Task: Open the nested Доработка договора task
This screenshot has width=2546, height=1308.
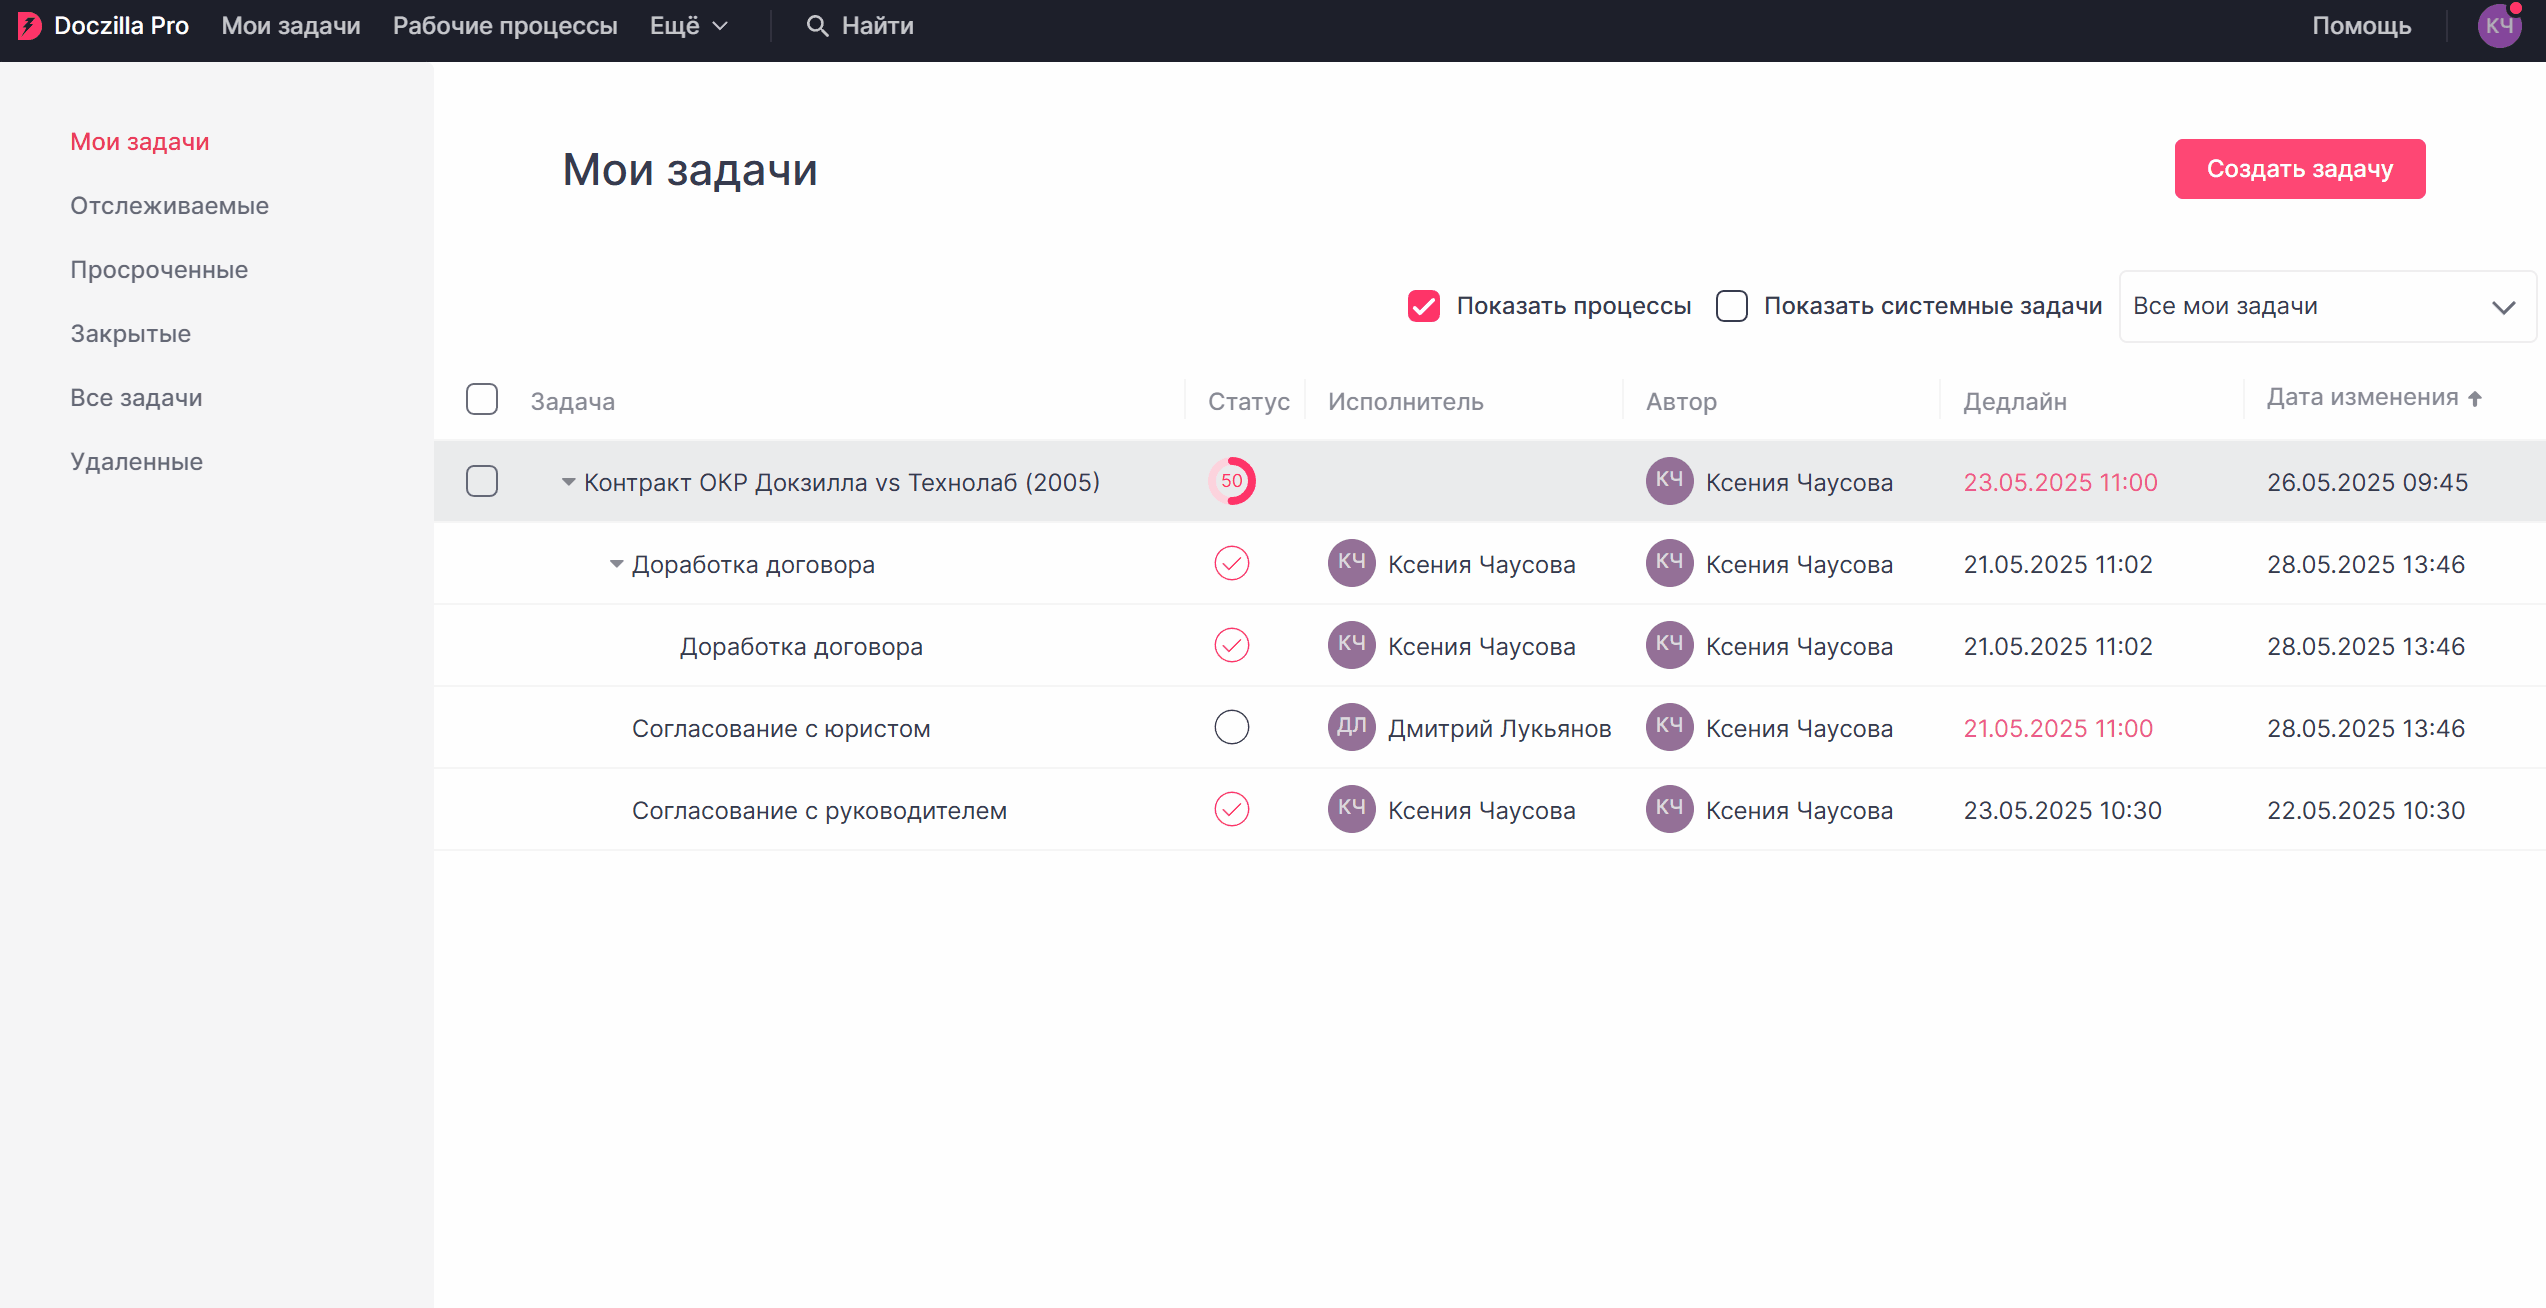Action: (801, 646)
